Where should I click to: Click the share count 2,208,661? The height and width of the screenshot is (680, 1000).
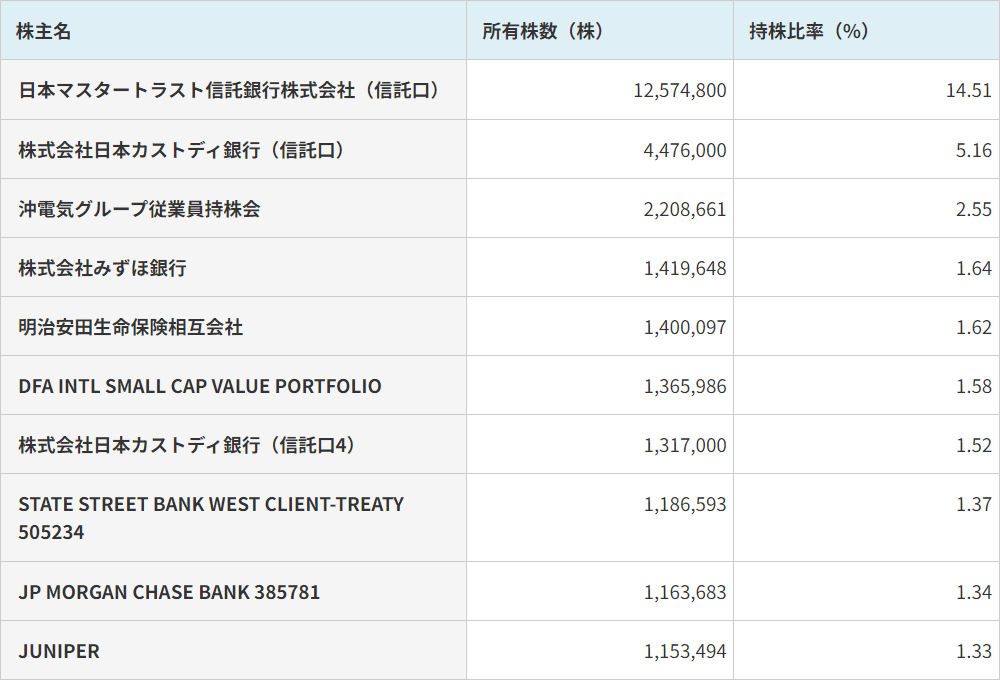click(684, 209)
